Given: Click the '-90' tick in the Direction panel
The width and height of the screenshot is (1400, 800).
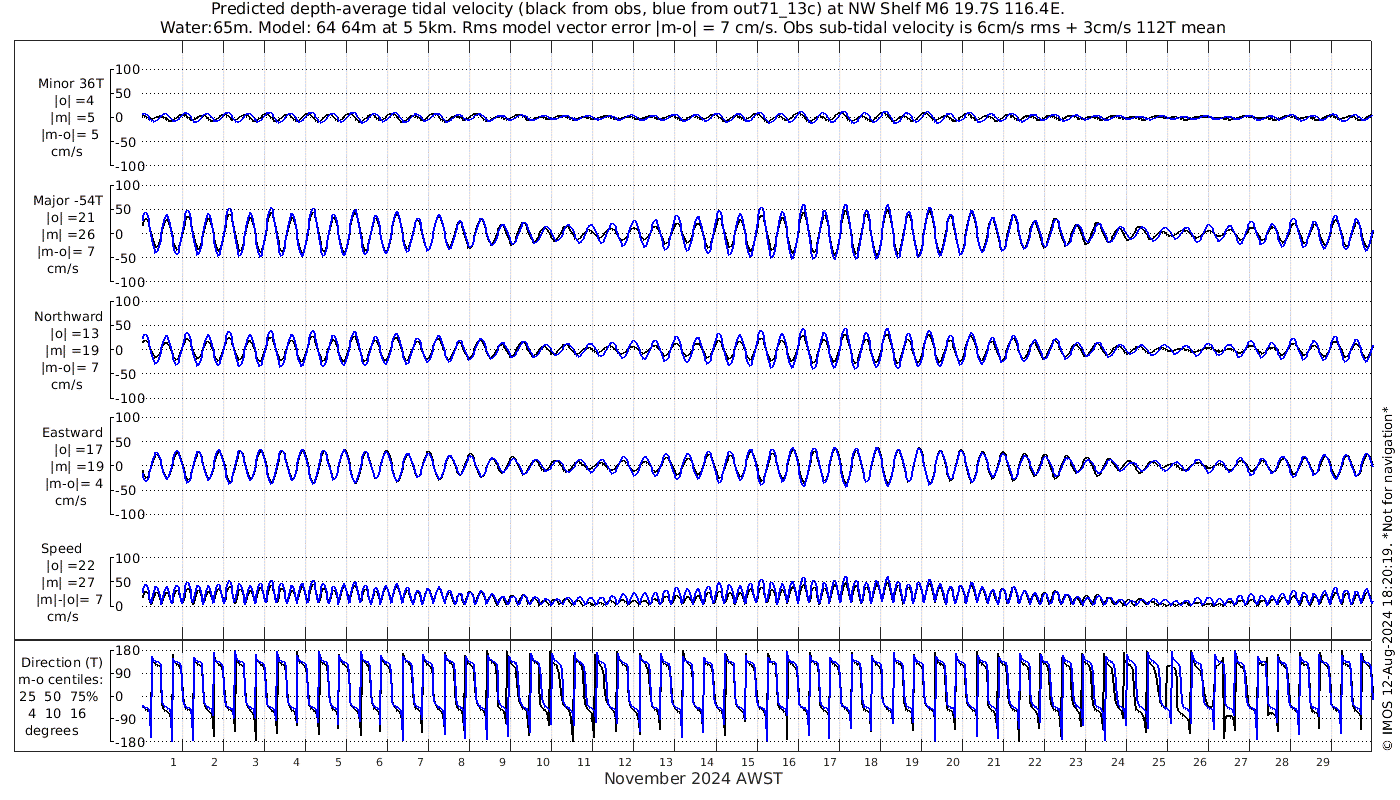Looking at the screenshot, I should click(x=125, y=720).
